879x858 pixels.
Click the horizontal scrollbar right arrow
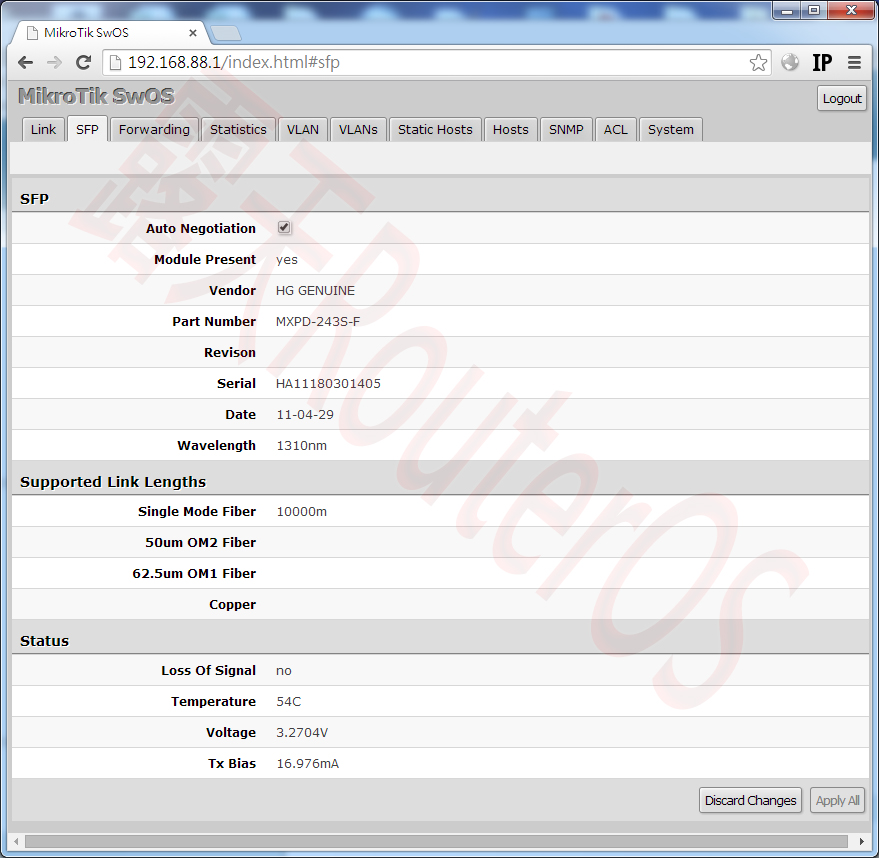(862, 841)
